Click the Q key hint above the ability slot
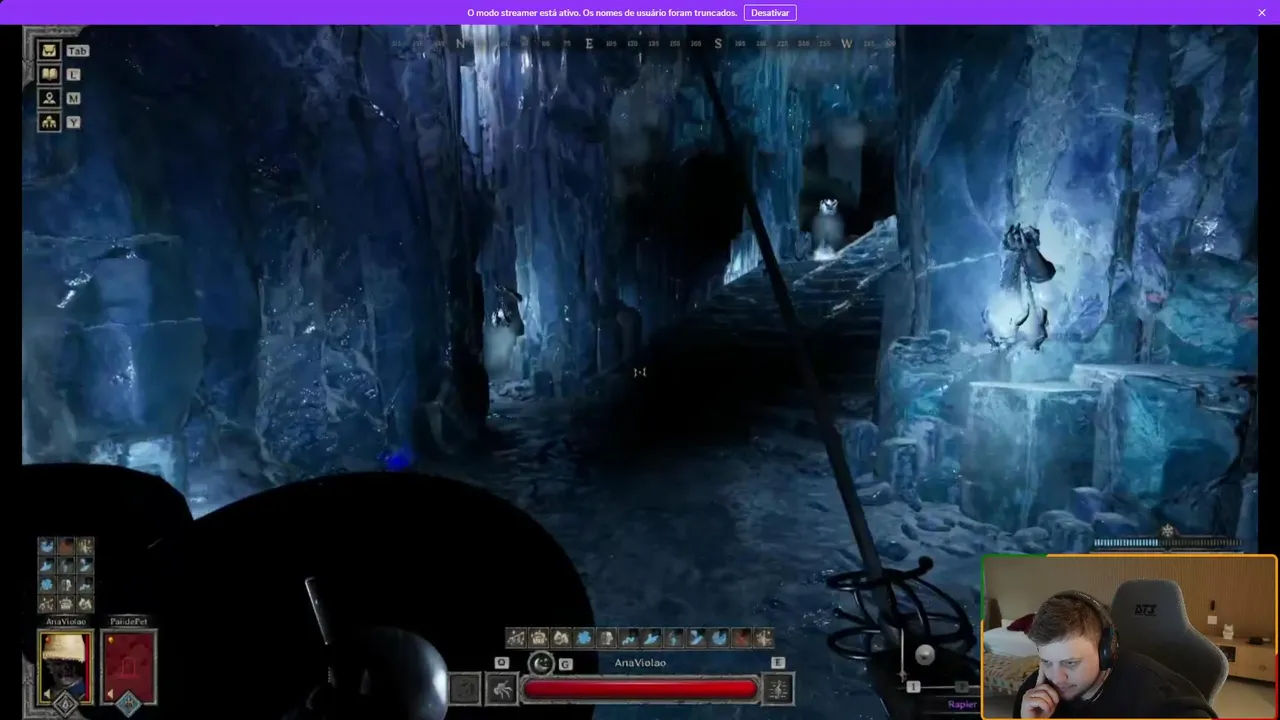Image resolution: width=1280 pixels, height=720 pixels. [502, 663]
